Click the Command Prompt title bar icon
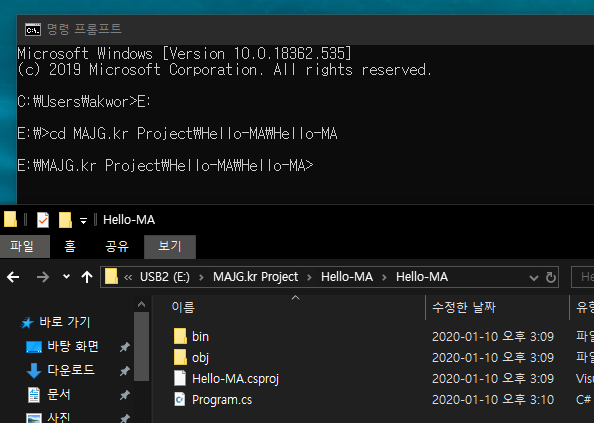Image resolution: width=594 pixels, height=423 pixels. coord(33,29)
